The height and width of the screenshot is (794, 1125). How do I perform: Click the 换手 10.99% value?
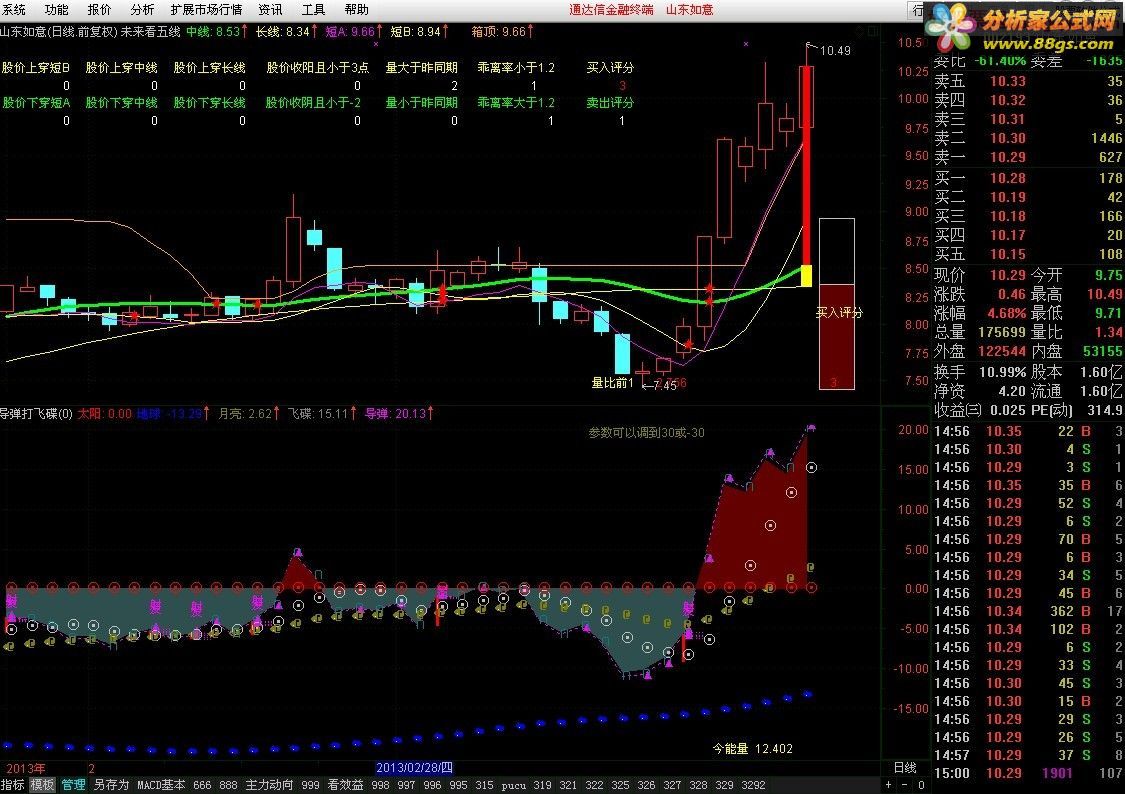tap(1002, 372)
